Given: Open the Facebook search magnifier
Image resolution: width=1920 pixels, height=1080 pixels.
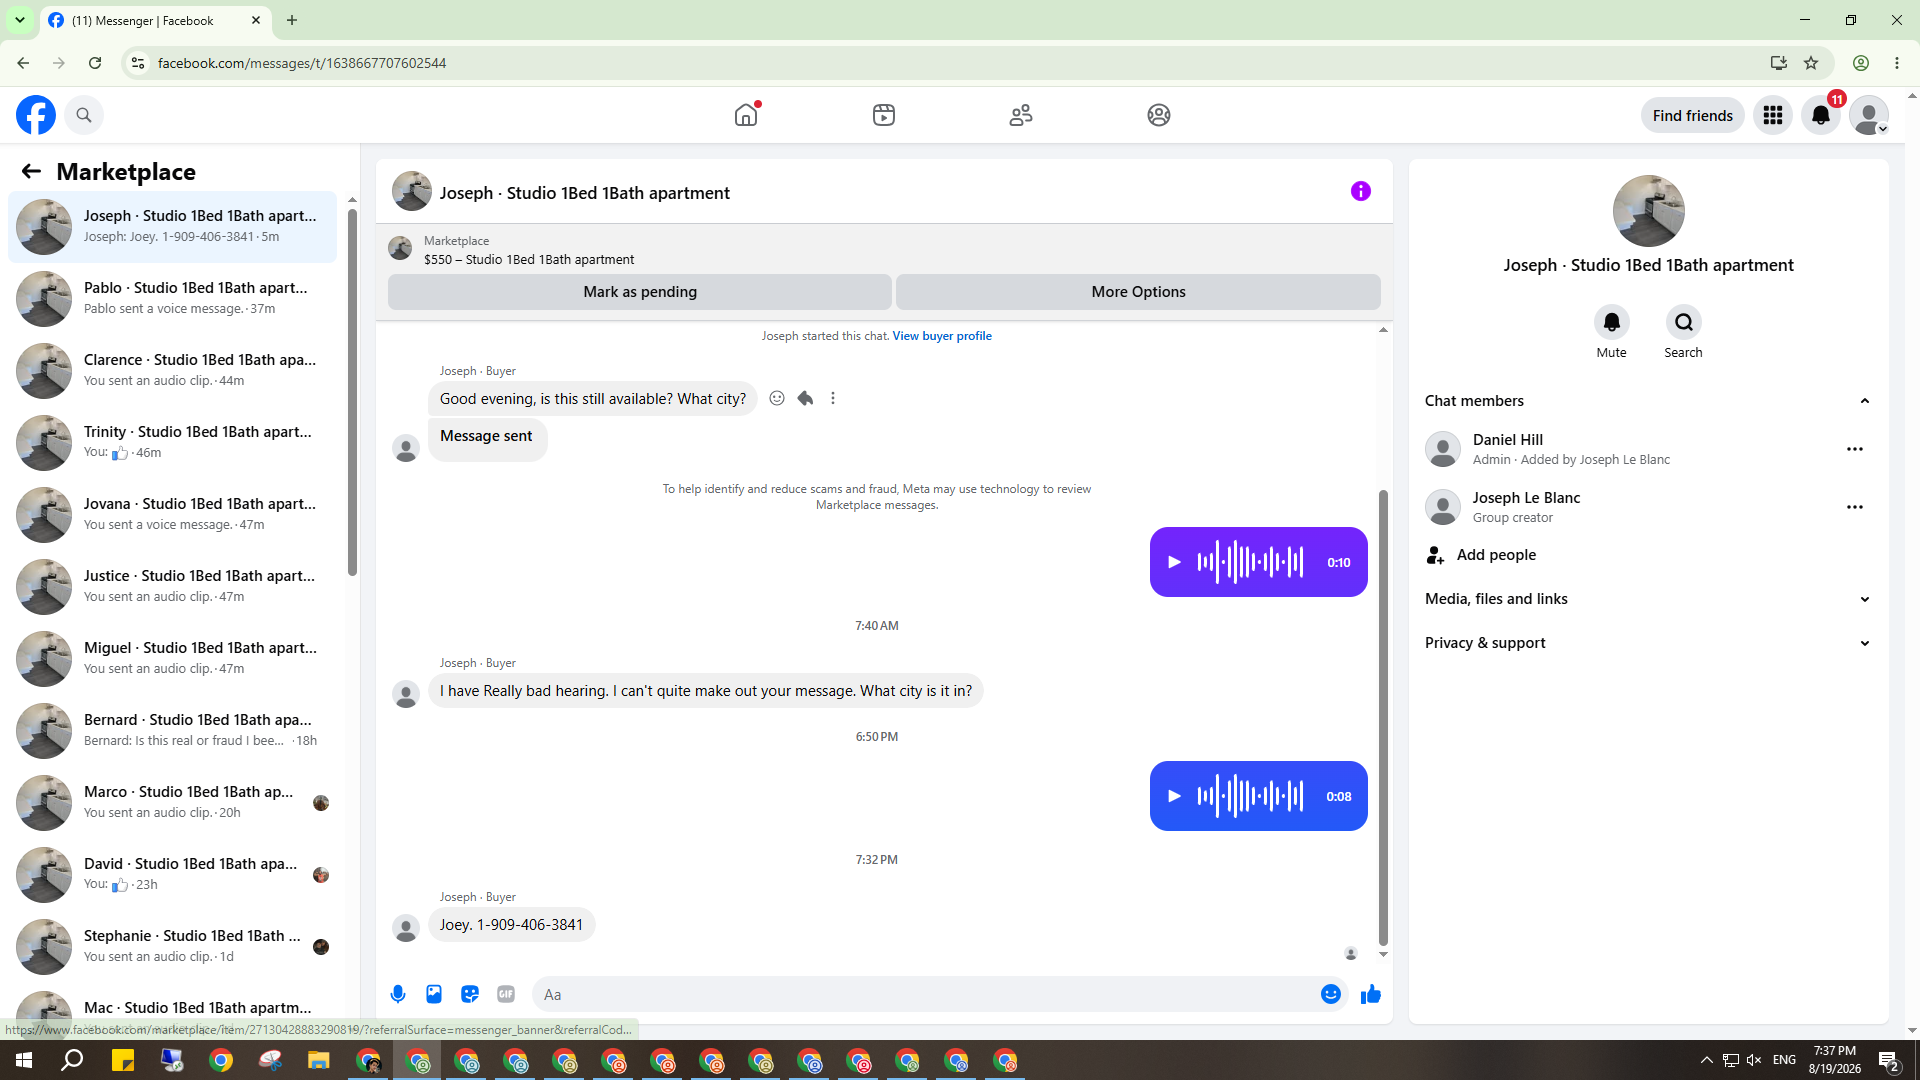Looking at the screenshot, I should coord(84,115).
